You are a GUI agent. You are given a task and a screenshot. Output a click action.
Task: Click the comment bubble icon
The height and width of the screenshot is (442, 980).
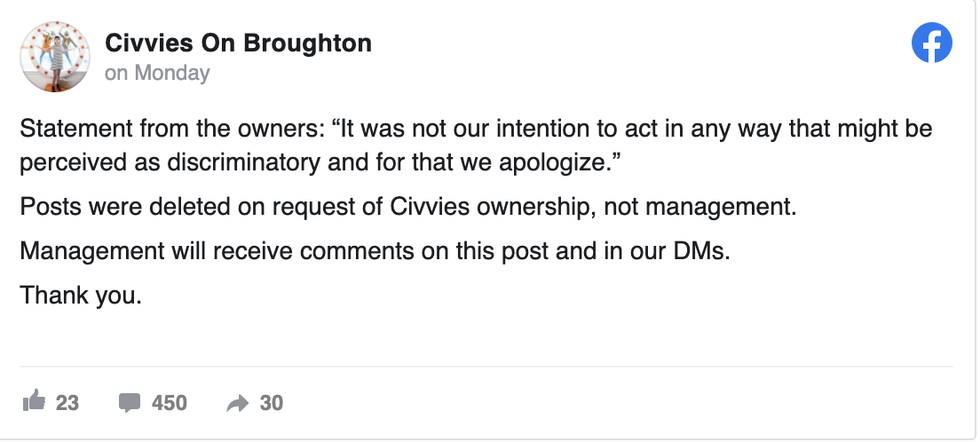point(129,403)
